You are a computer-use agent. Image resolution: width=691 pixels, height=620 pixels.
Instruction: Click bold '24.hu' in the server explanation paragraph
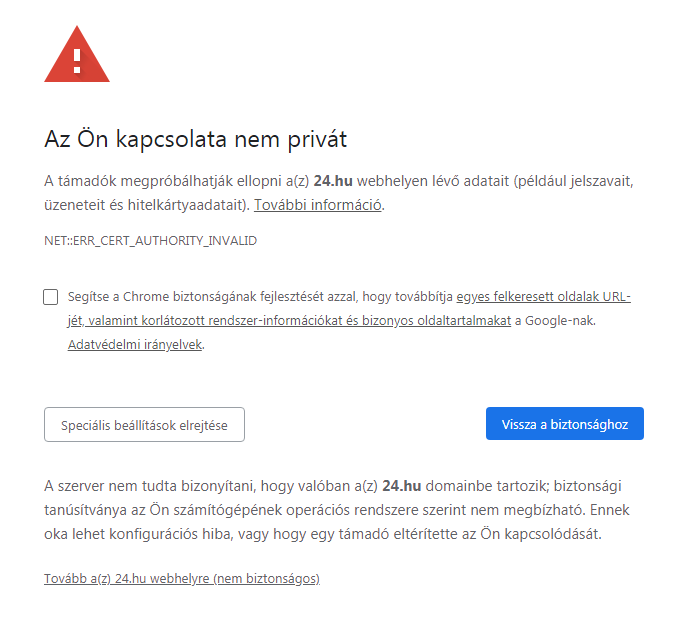pos(401,486)
